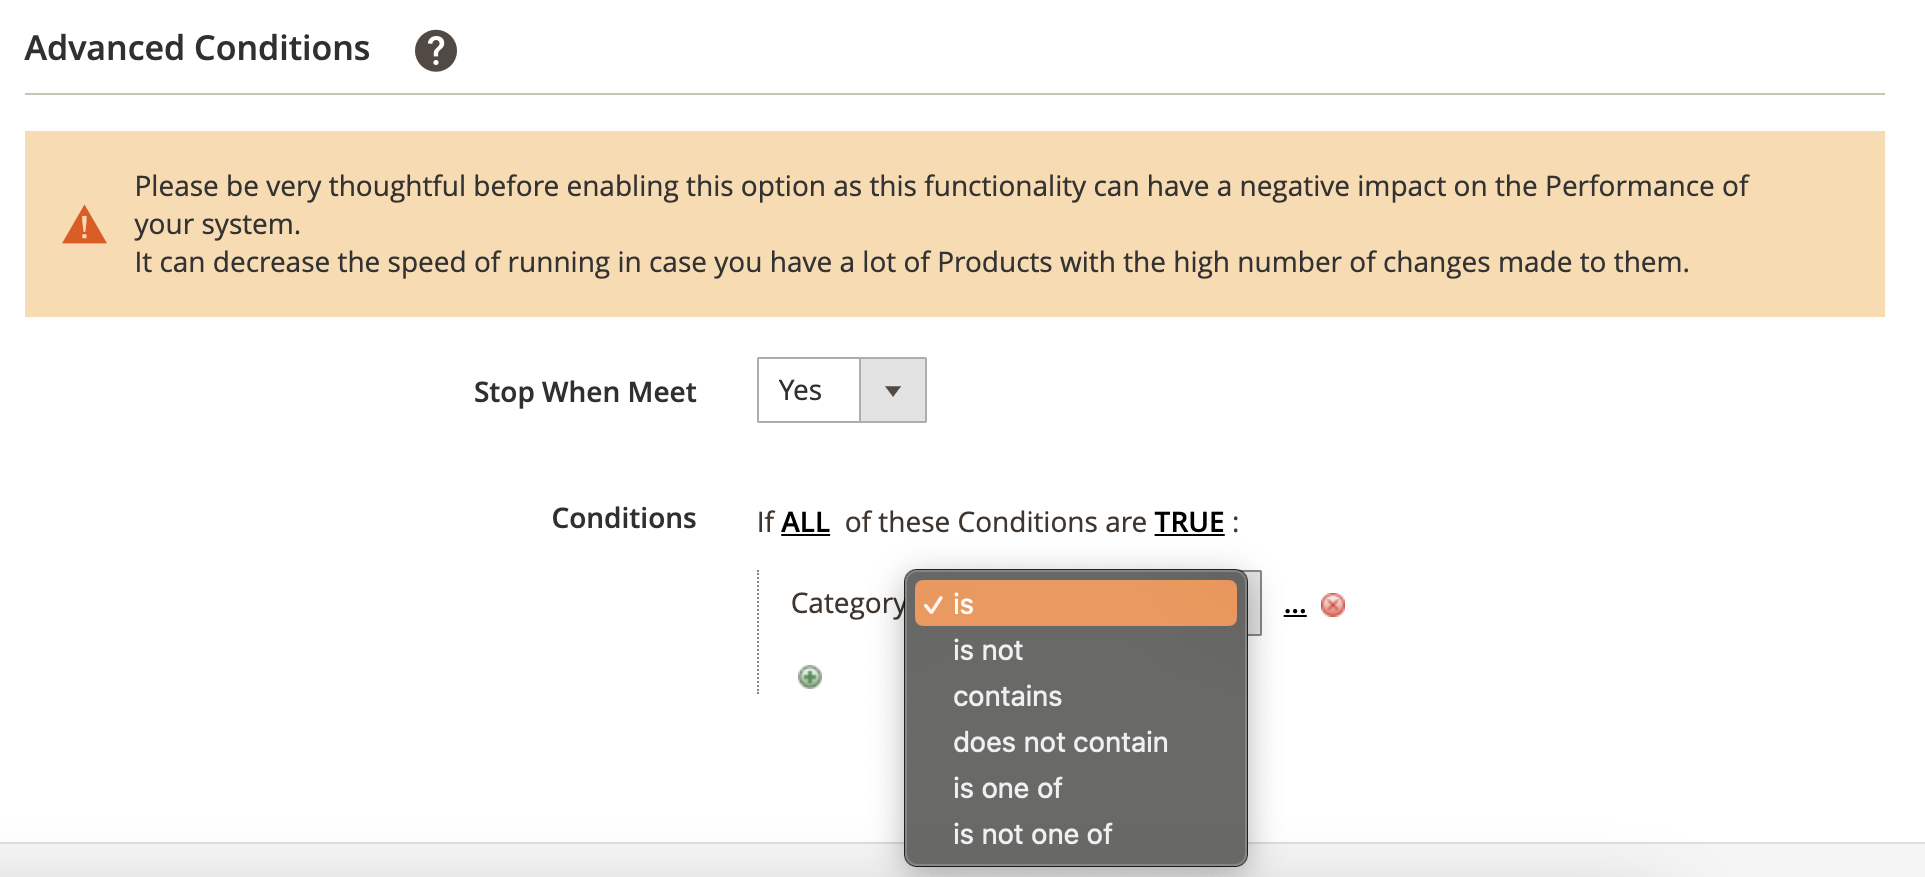The height and width of the screenshot is (877, 1925).
Task: Select "contains" in the dropdown menu
Action: click(1007, 696)
